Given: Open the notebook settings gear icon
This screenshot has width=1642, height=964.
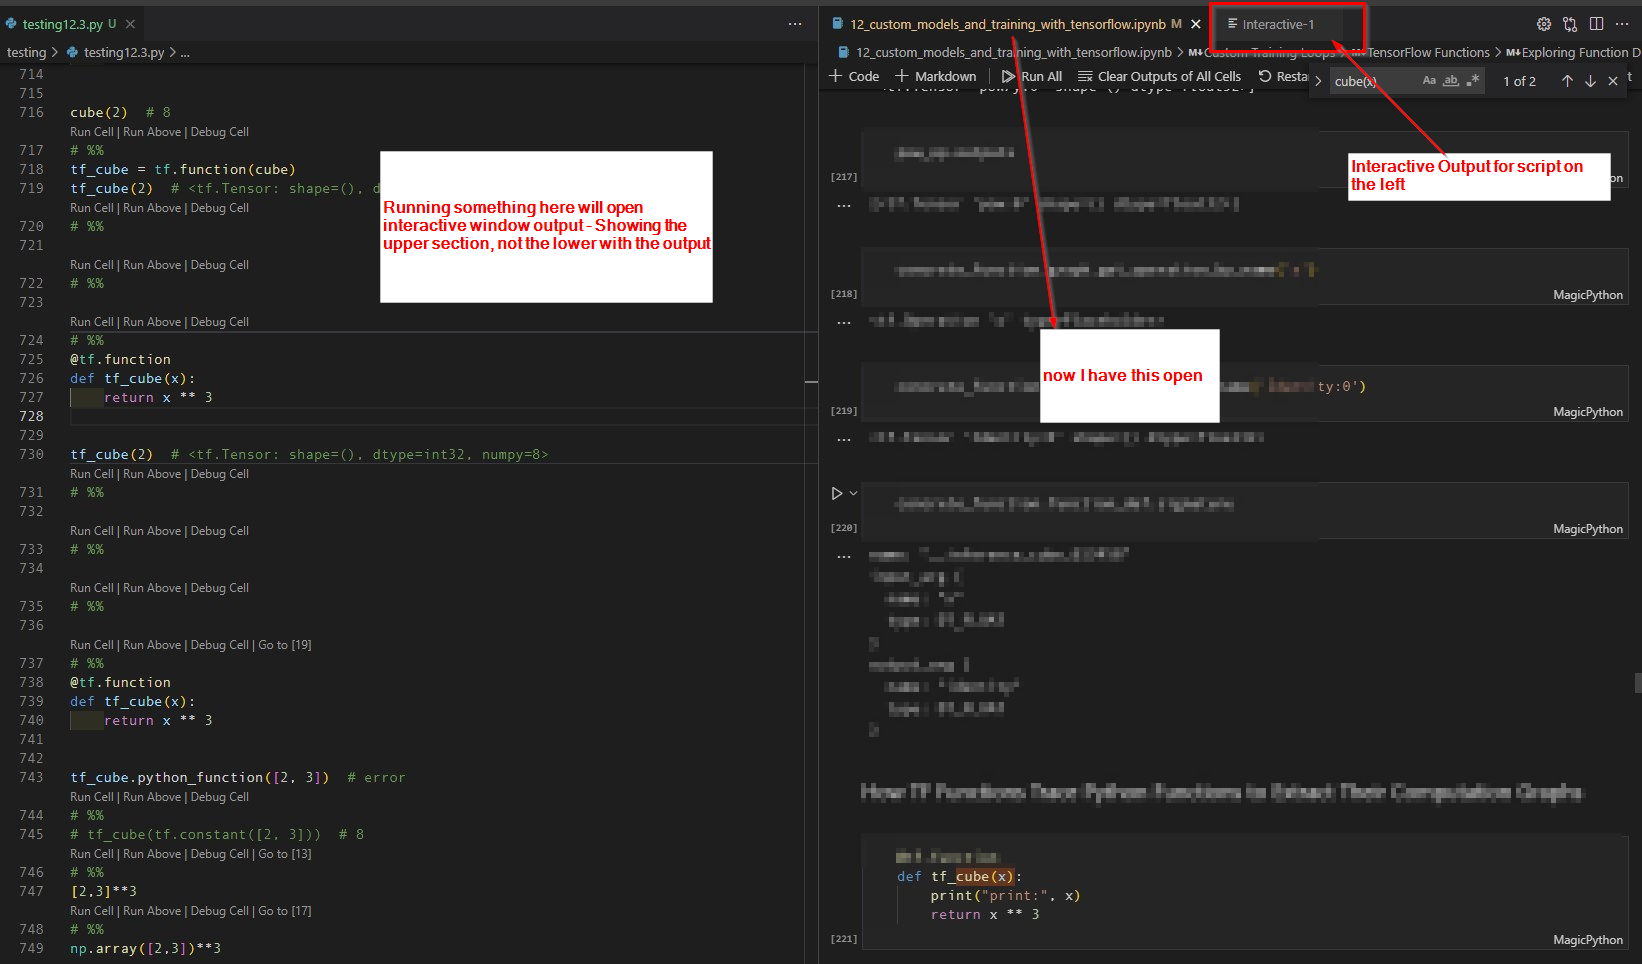Looking at the screenshot, I should [1544, 24].
